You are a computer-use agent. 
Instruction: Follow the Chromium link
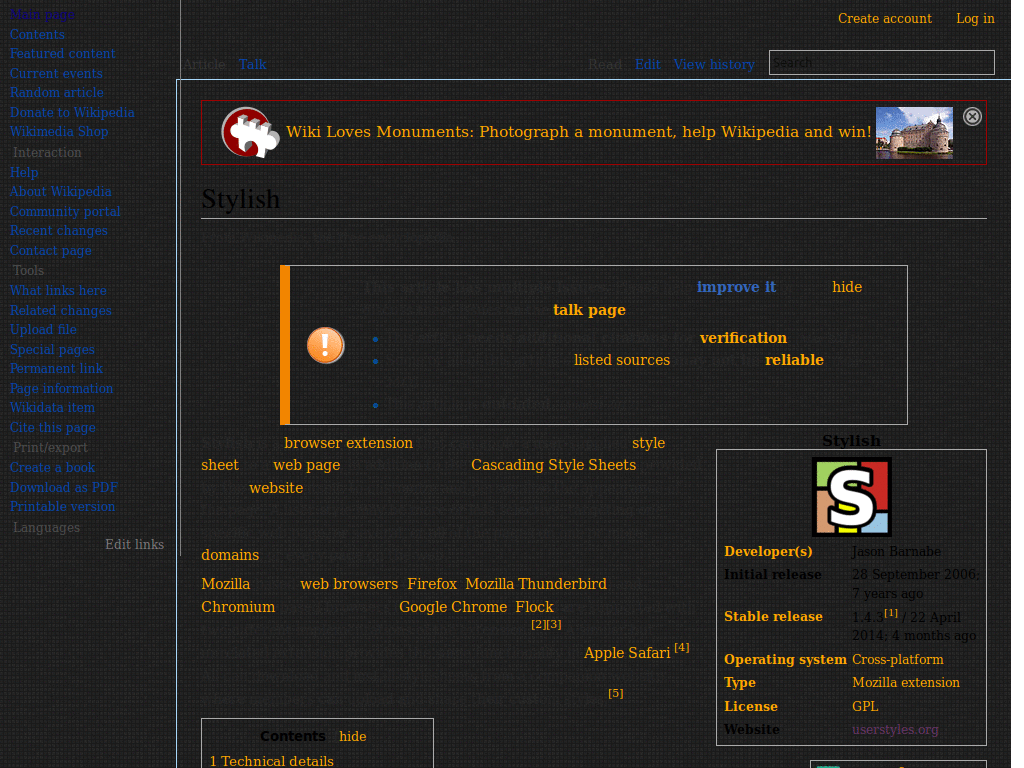point(238,607)
